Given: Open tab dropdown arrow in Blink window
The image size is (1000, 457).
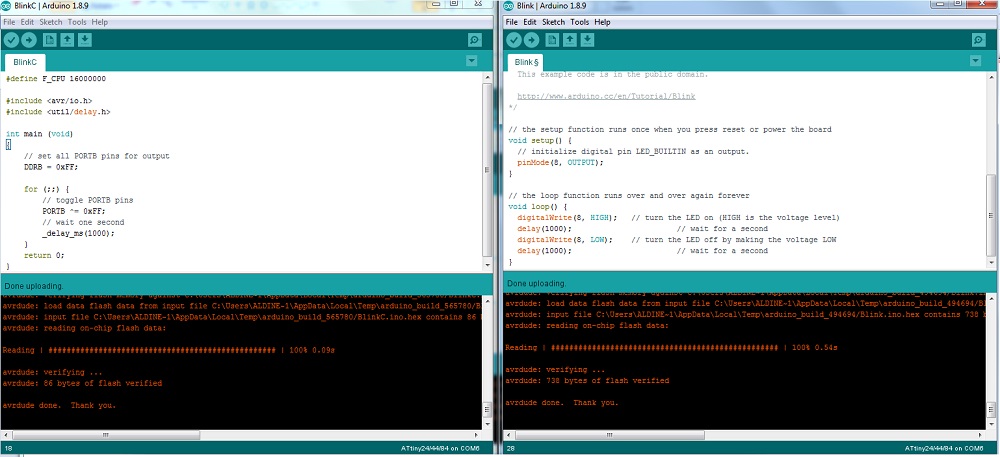Looking at the screenshot, I should pyautogui.click(x=975, y=61).
